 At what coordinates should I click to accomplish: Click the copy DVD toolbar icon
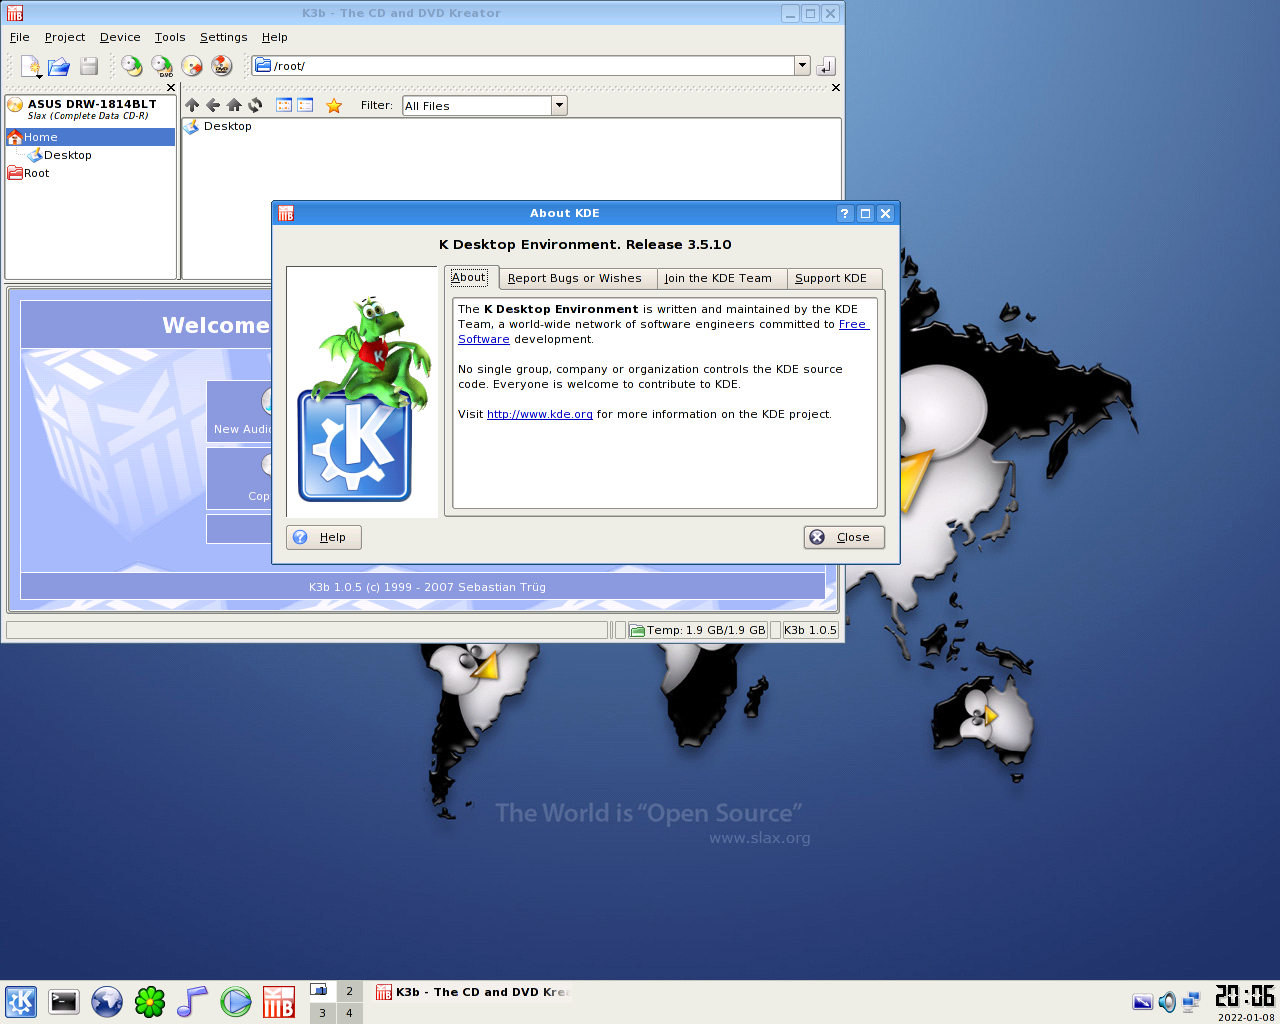pos(162,66)
